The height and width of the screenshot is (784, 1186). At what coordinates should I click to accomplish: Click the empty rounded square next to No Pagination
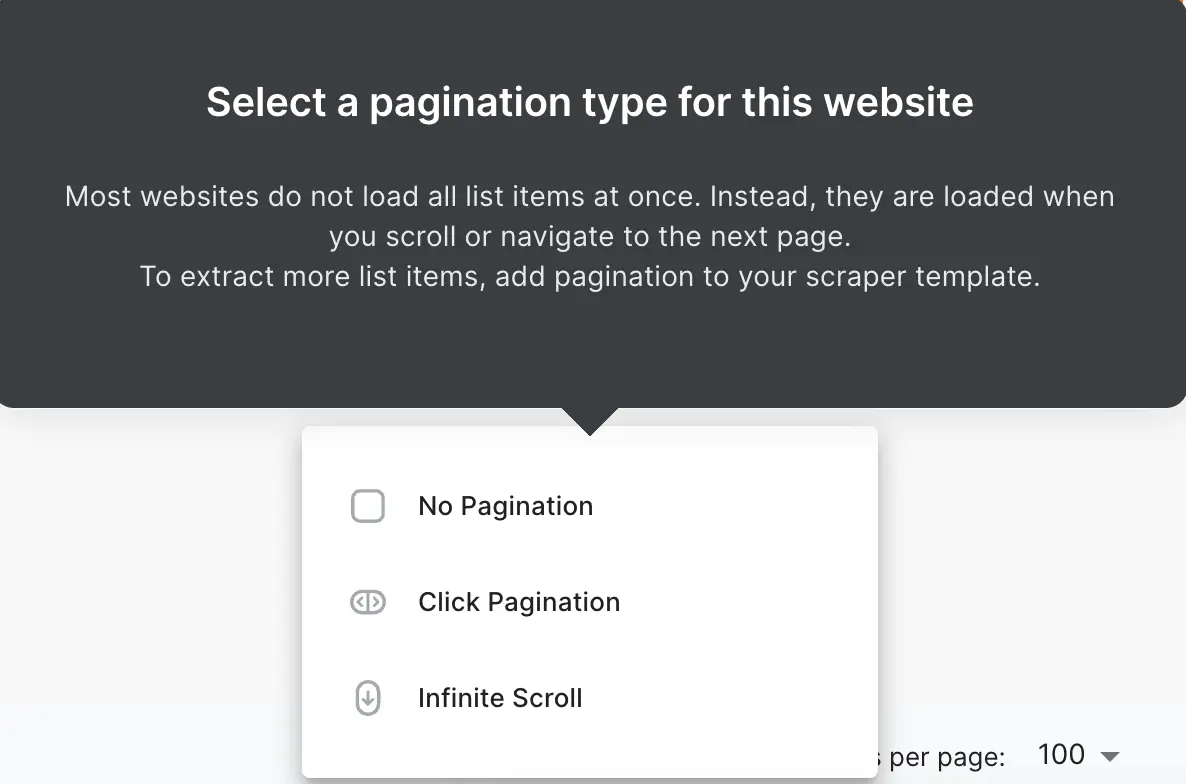(x=368, y=506)
